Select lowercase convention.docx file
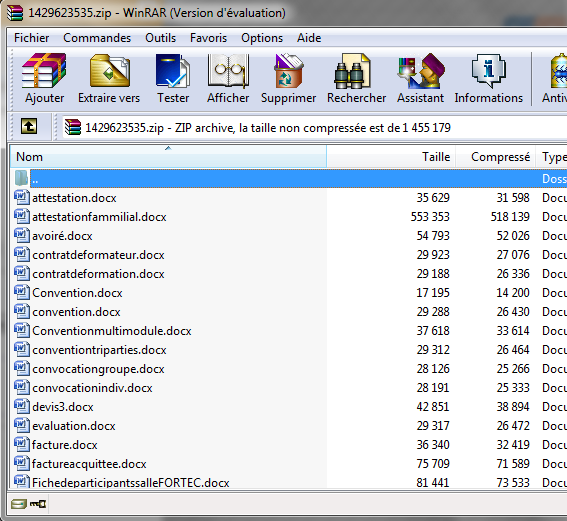The image size is (567, 521). [76, 312]
